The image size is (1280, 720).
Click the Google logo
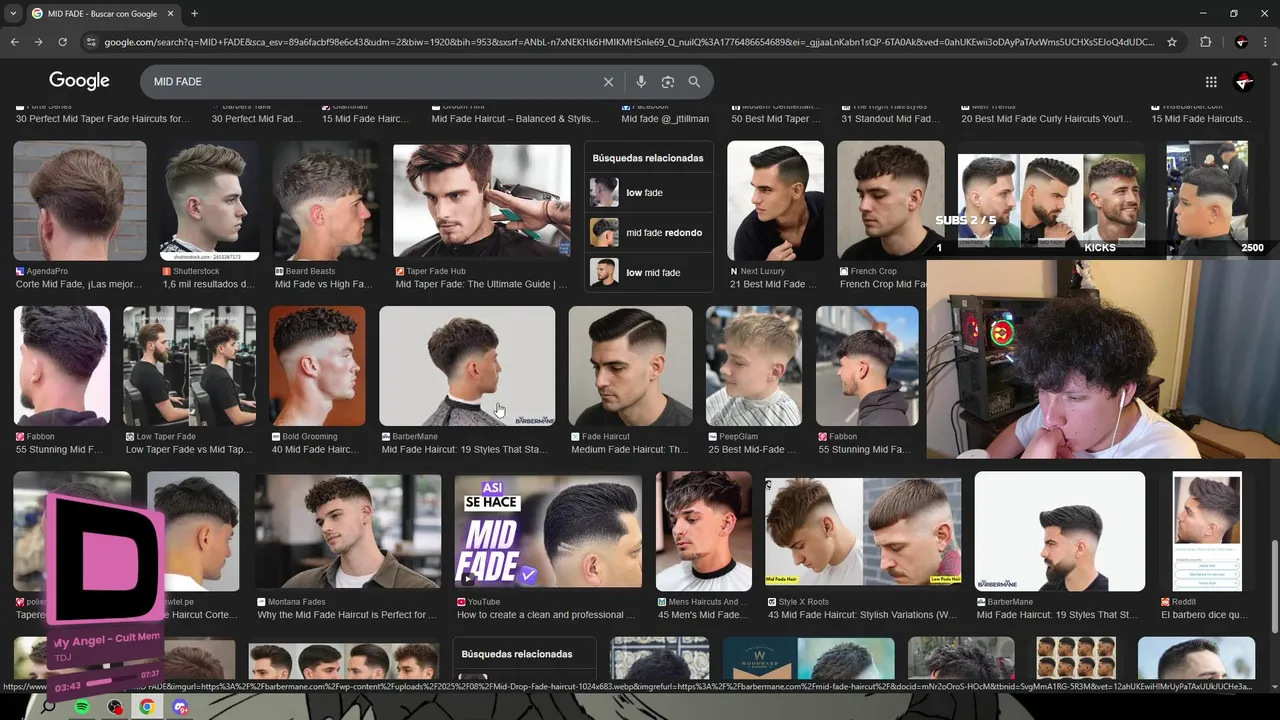(x=79, y=81)
